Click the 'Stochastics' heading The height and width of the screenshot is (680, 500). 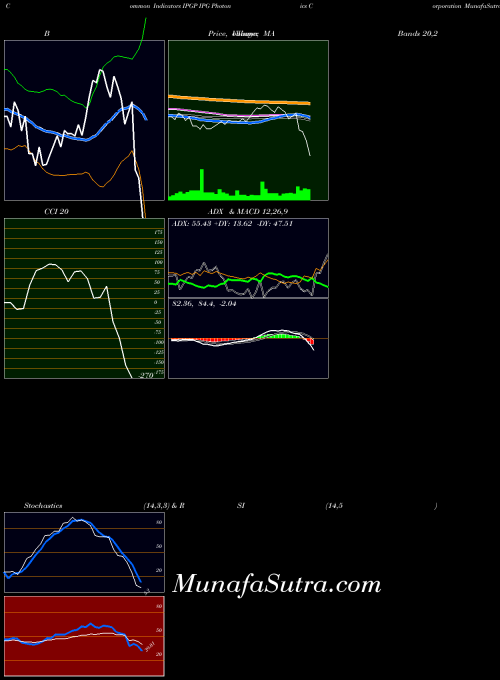(x=43, y=506)
